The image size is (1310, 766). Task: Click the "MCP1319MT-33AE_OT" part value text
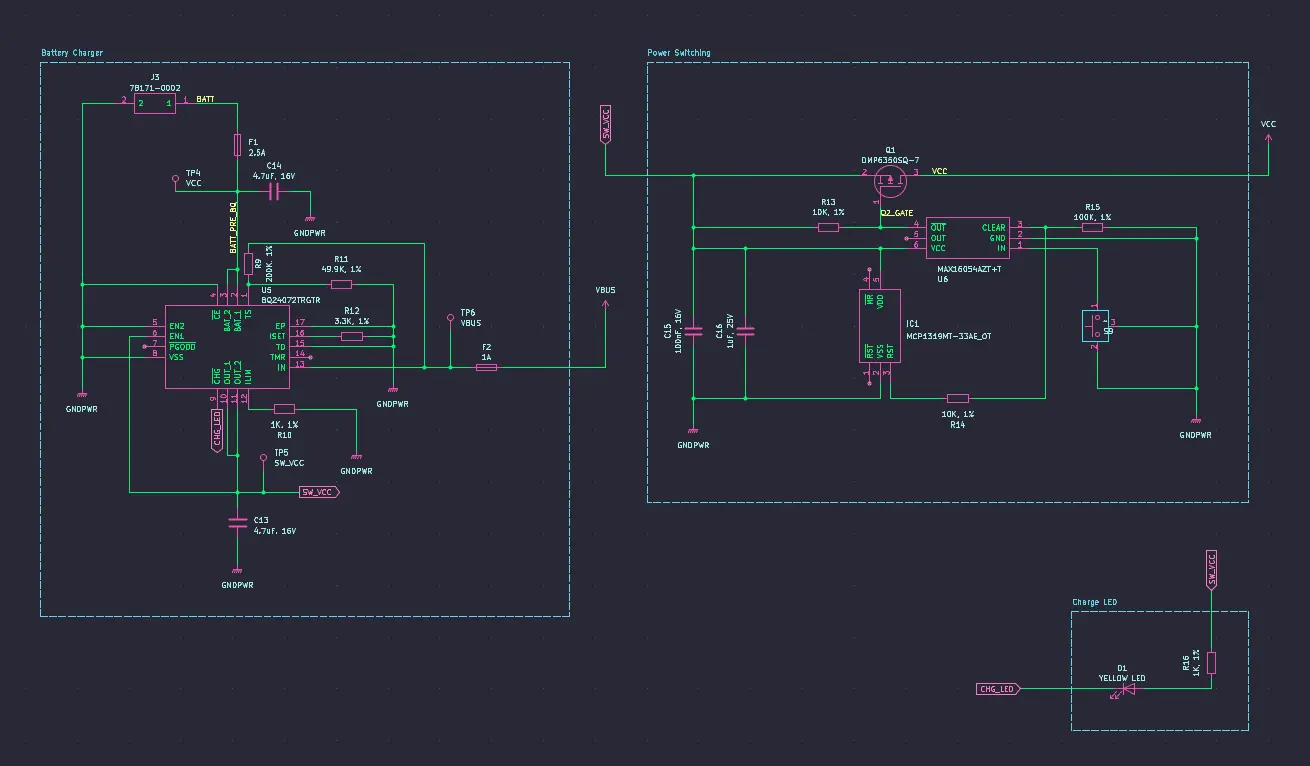(x=950, y=336)
